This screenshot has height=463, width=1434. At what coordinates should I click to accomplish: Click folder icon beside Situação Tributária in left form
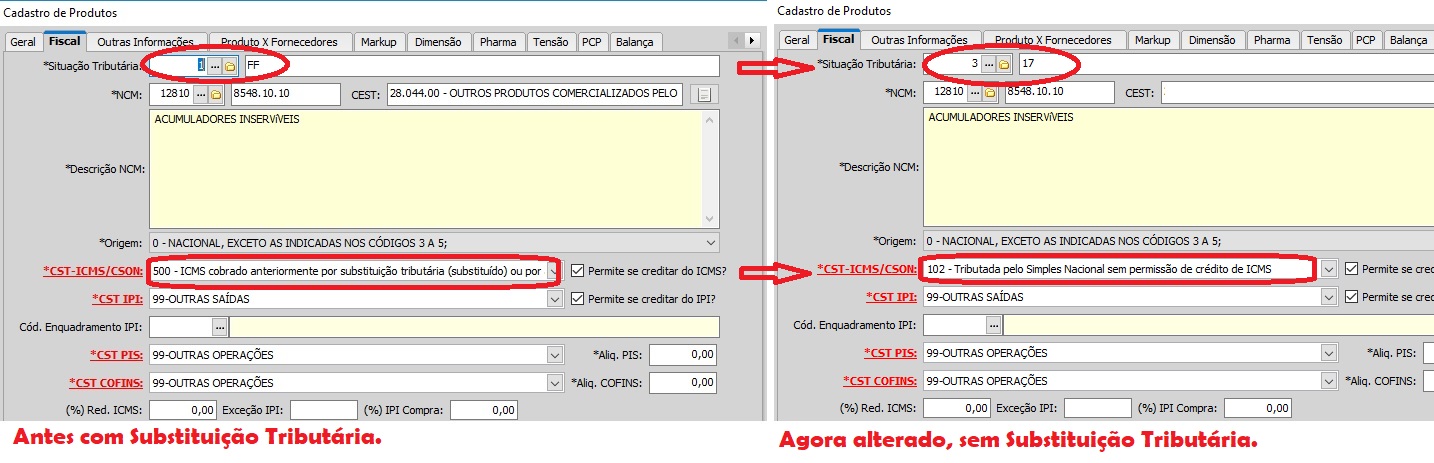click(230, 66)
